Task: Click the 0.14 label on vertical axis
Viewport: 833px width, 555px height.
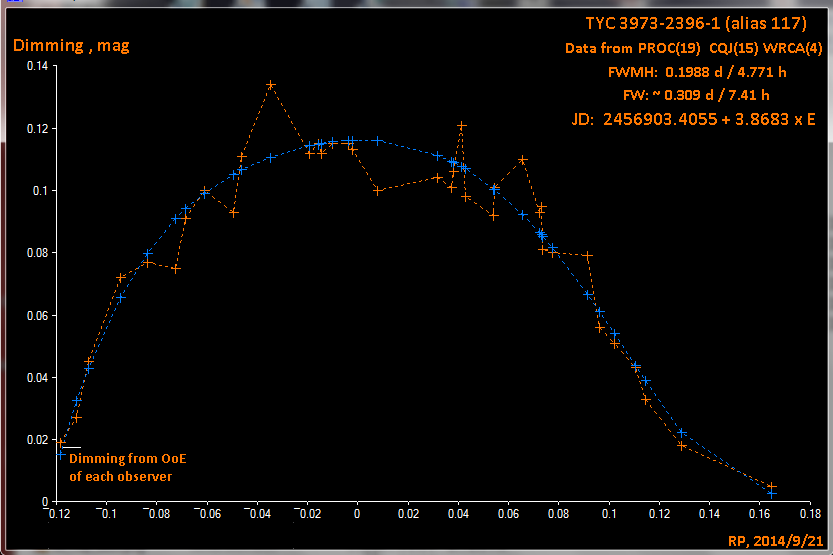Action: coord(37,66)
